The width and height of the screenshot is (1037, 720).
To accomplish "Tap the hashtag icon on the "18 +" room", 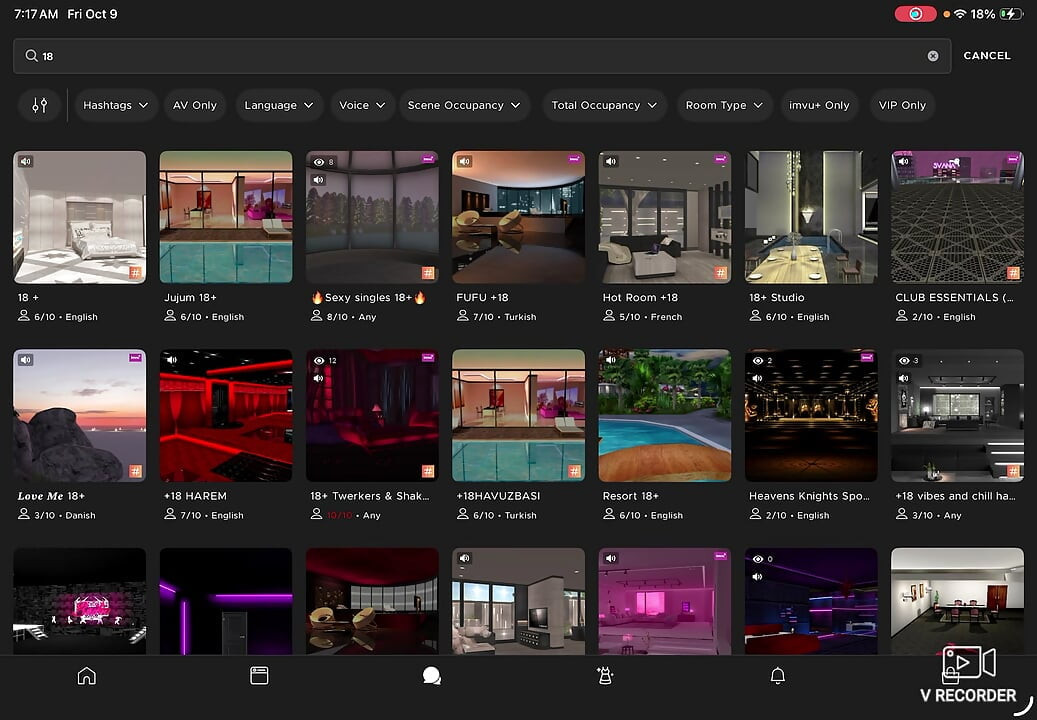I will (135, 272).
